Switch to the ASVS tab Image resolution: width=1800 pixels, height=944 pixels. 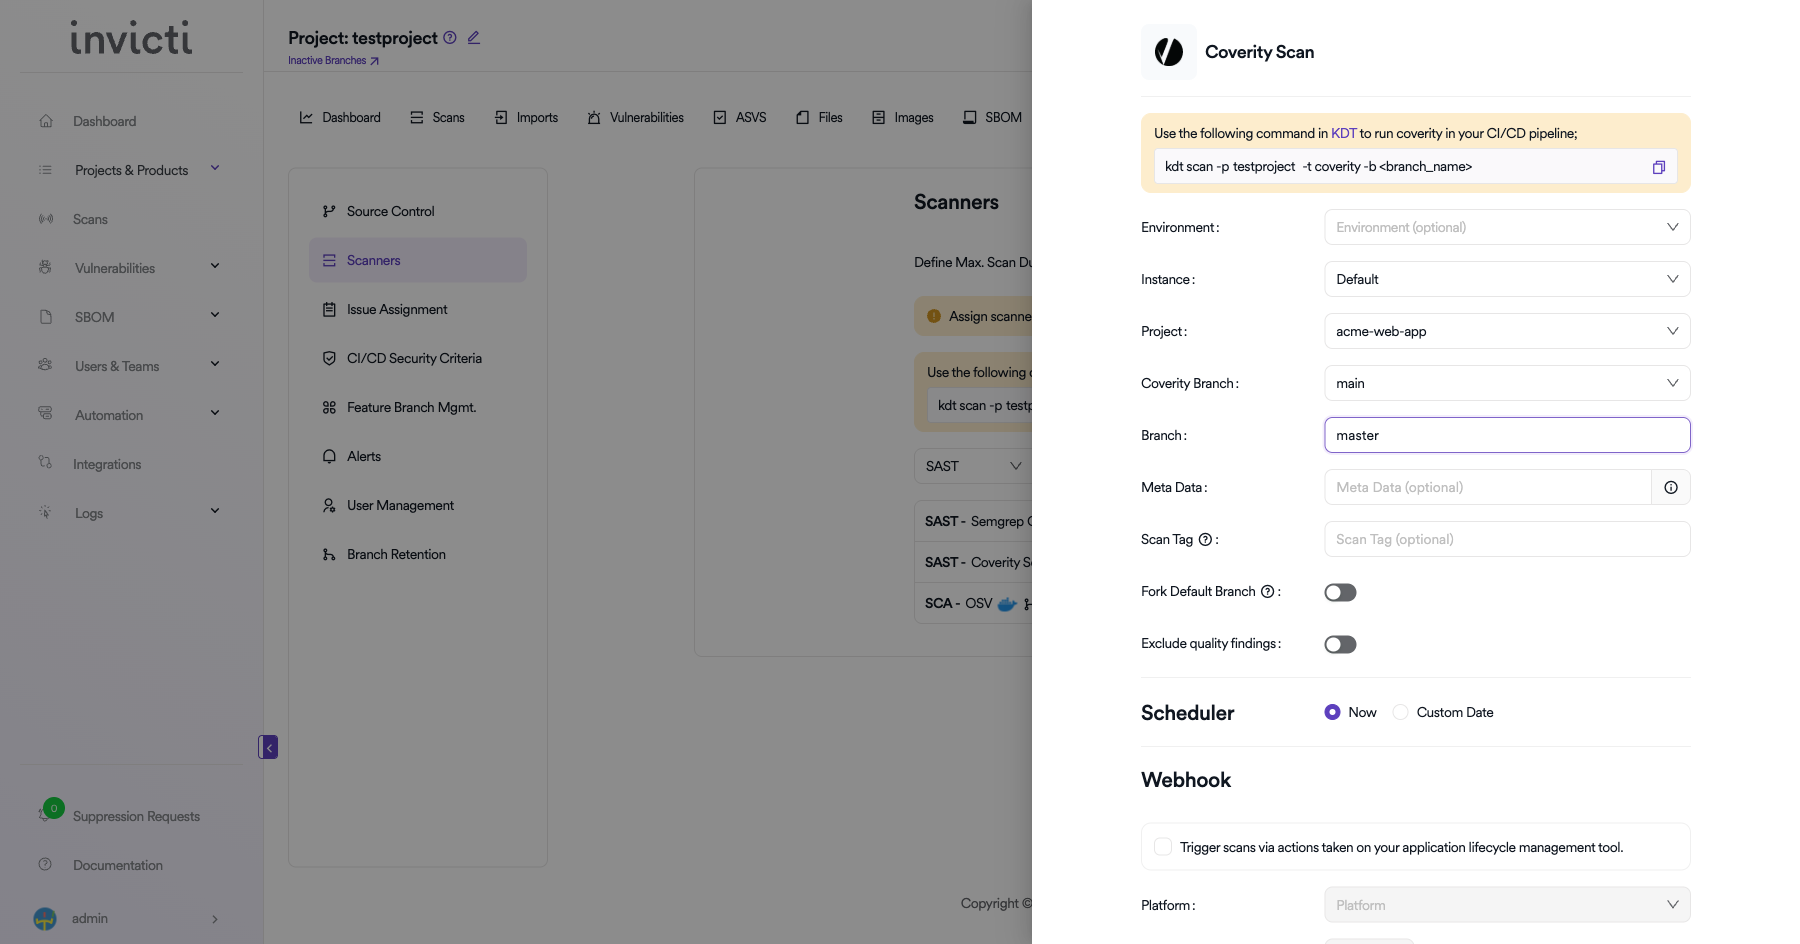coord(740,117)
